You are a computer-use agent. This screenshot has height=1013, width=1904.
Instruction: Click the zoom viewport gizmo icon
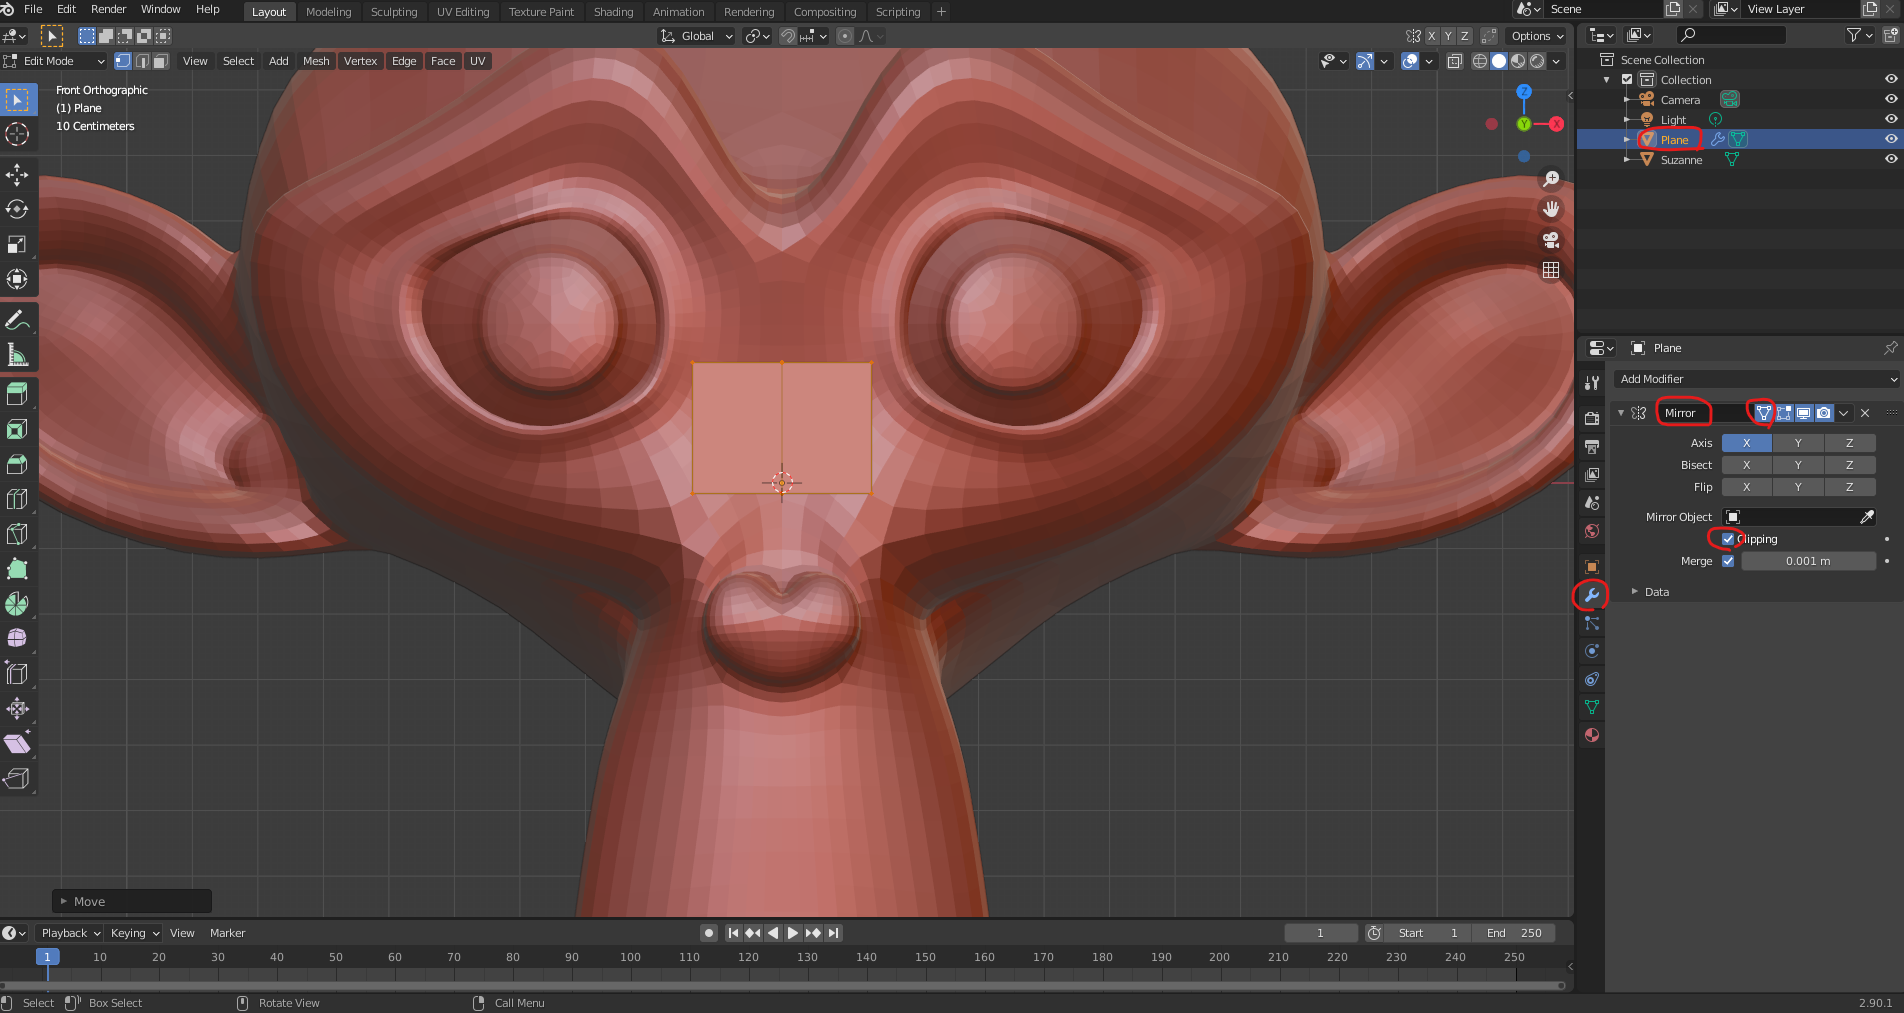(x=1551, y=179)
